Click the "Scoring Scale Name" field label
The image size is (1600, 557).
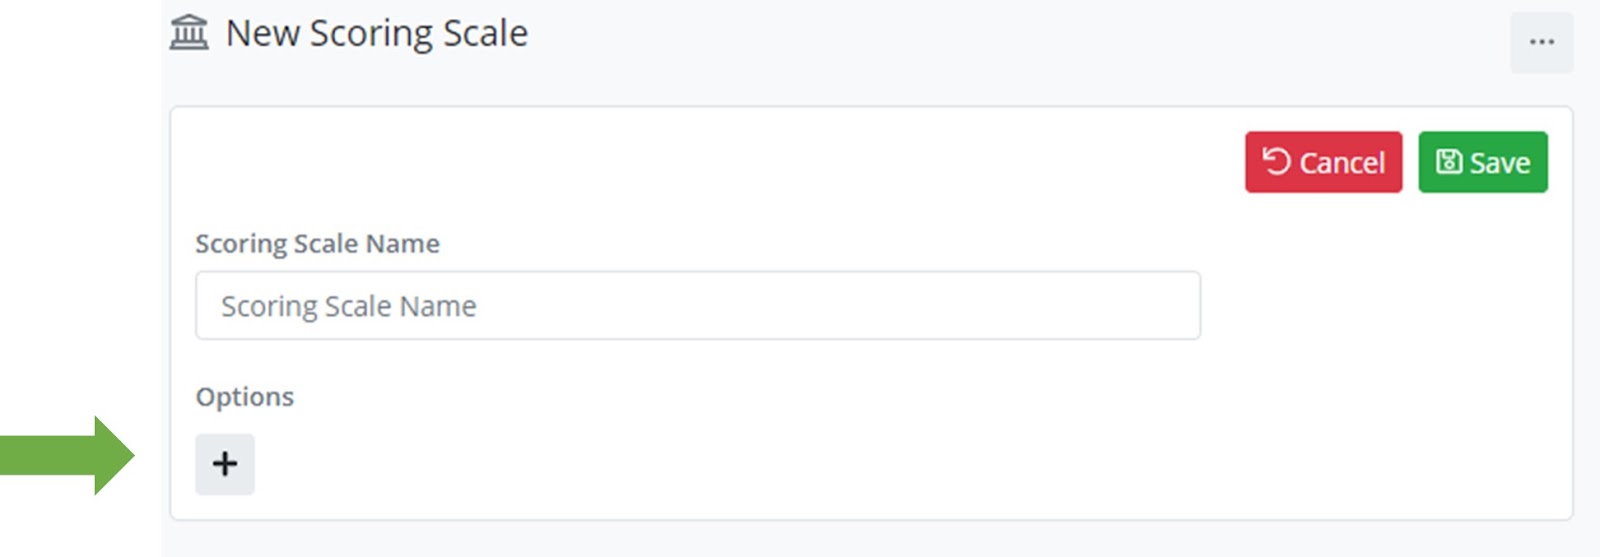tap(317, 244)
